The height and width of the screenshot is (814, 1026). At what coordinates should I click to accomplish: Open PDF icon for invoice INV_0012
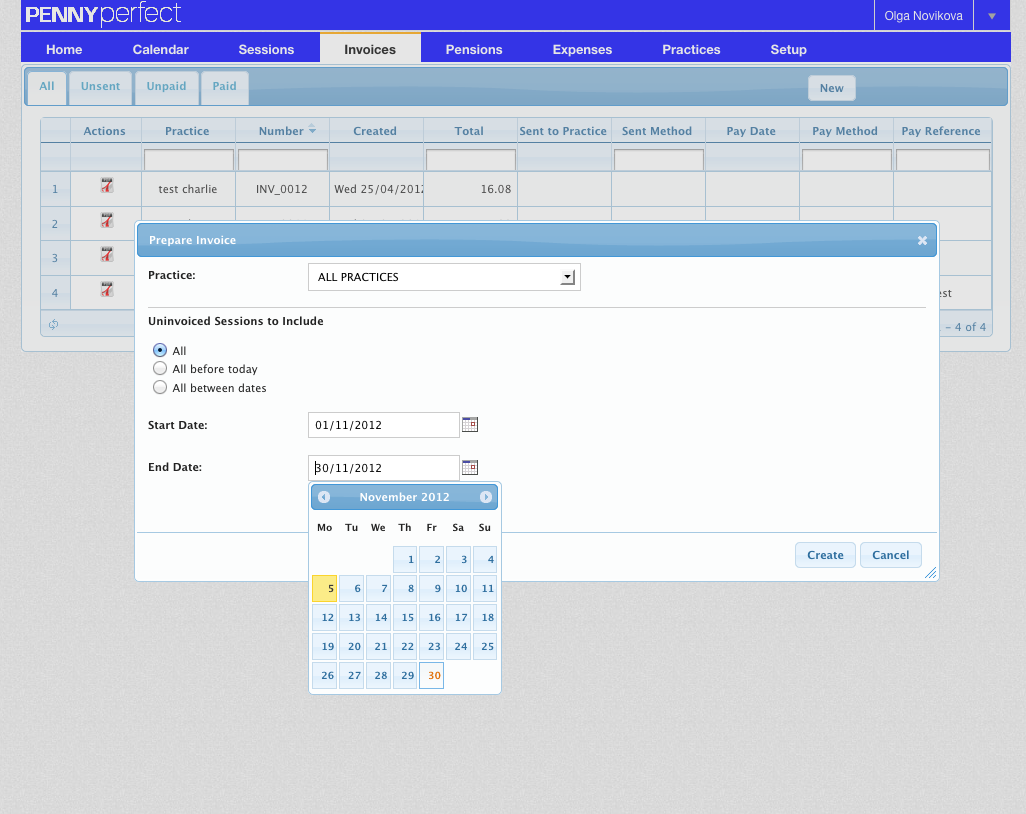point(107,185)
